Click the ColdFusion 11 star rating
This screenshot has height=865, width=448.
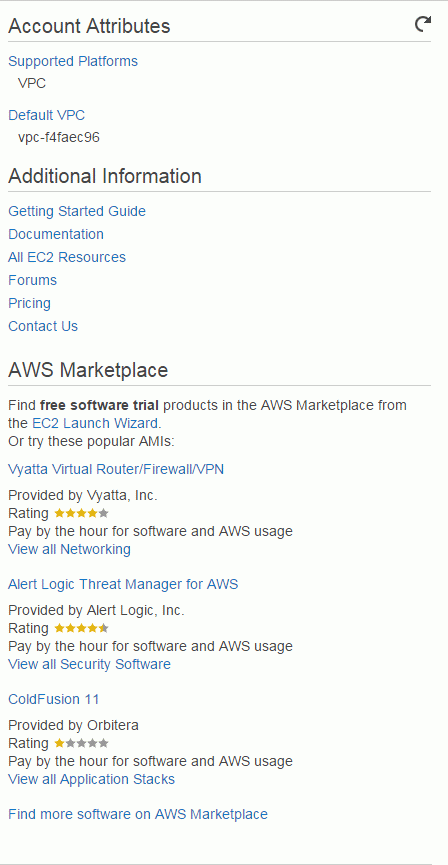(81, 743)
